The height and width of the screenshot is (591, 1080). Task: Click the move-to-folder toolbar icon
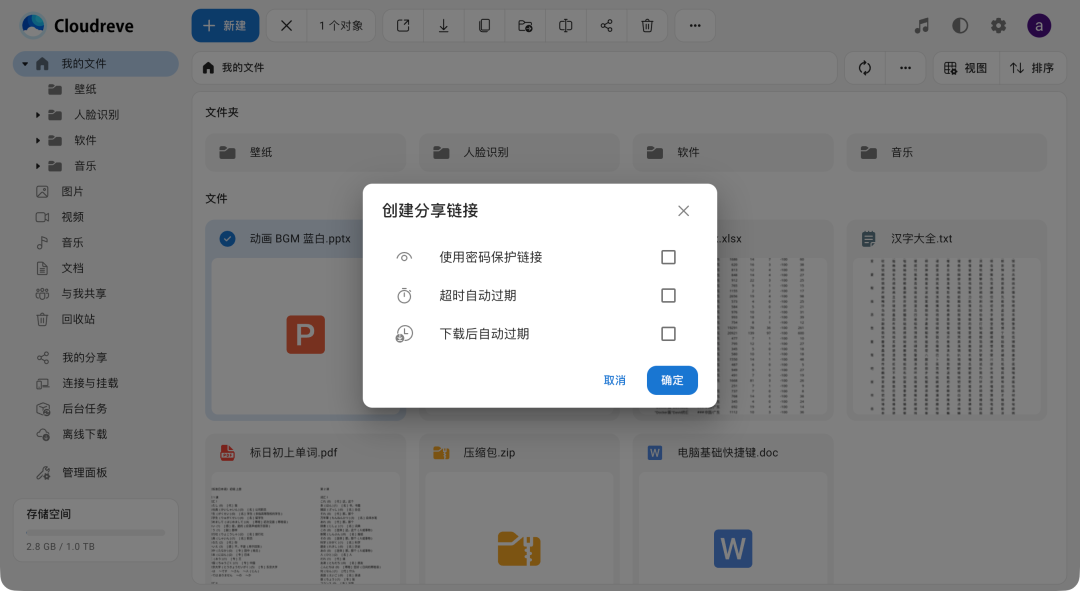coord(525,25)
